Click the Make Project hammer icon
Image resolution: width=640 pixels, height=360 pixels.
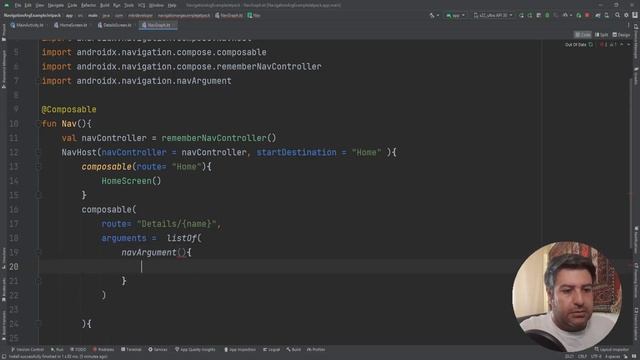pyautogui.click(x=432, y=16)
